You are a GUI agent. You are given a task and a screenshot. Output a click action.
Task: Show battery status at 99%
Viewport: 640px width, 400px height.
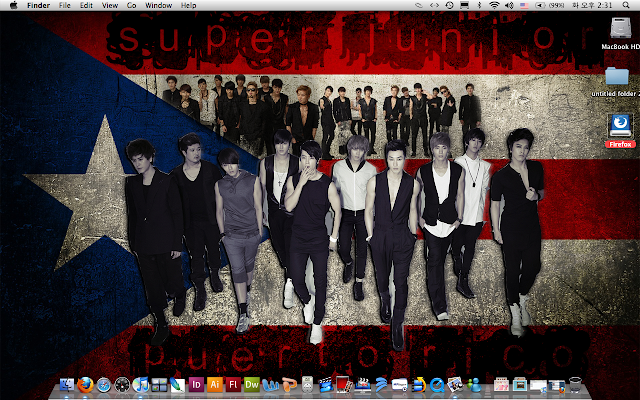coord(549,5)
